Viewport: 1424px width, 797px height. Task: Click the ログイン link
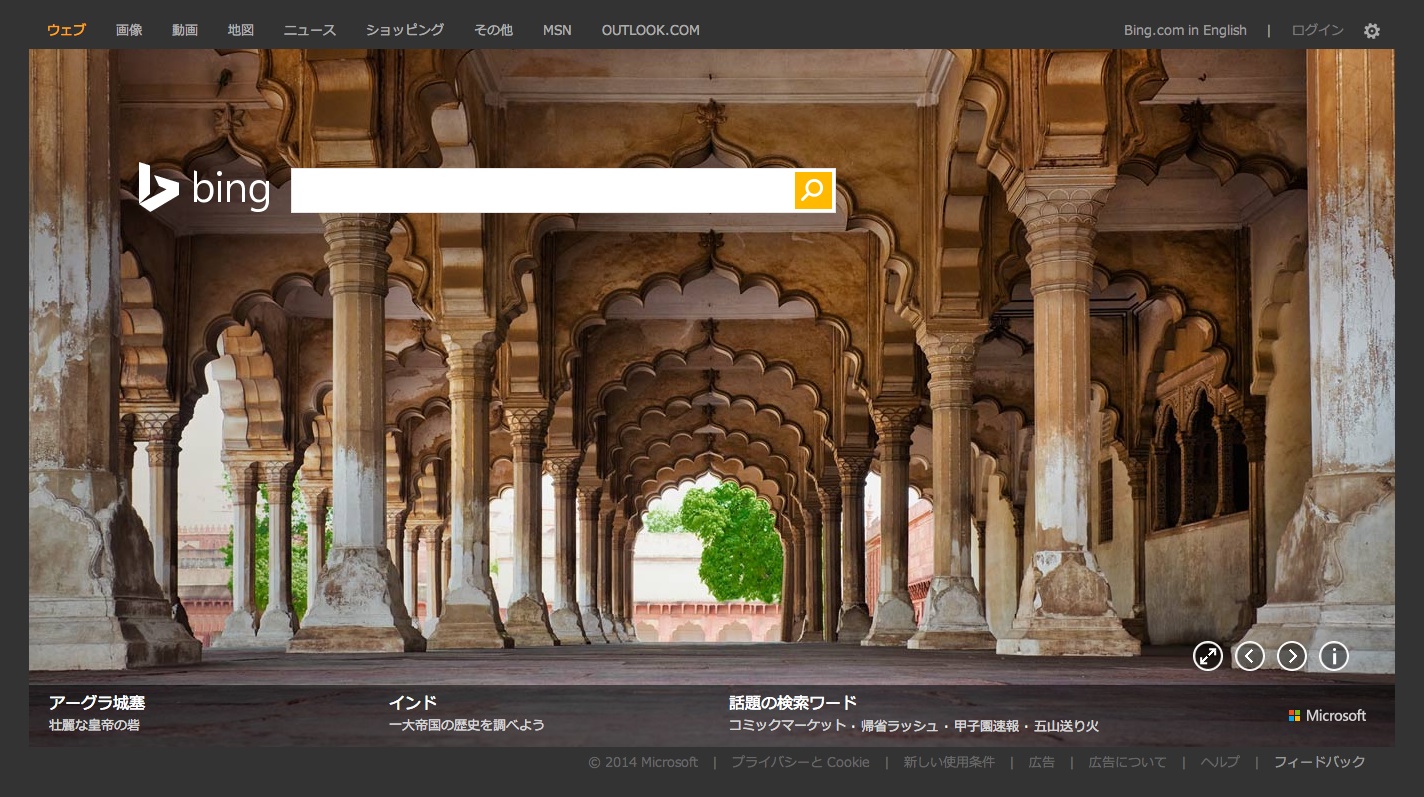(1317, 30)
